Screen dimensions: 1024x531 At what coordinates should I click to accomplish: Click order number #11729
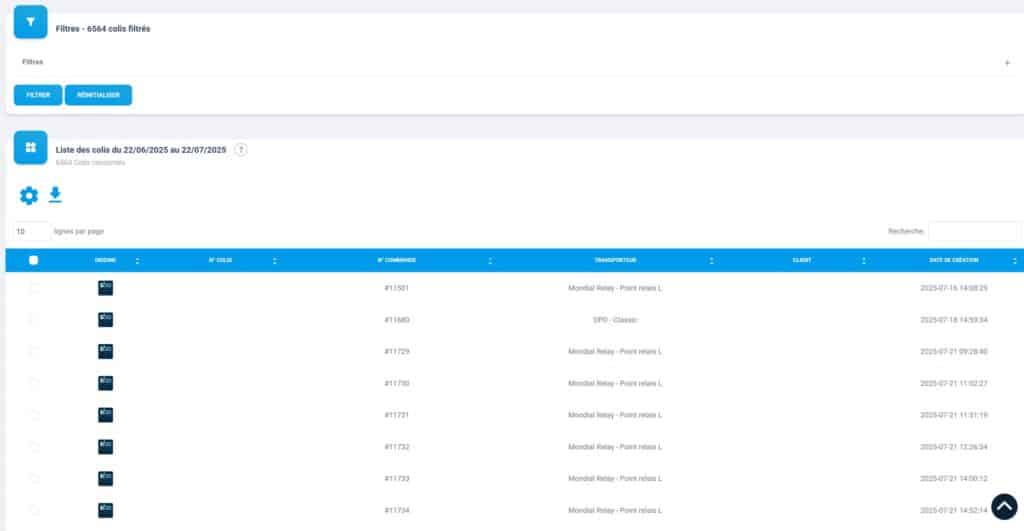point(396,351)
